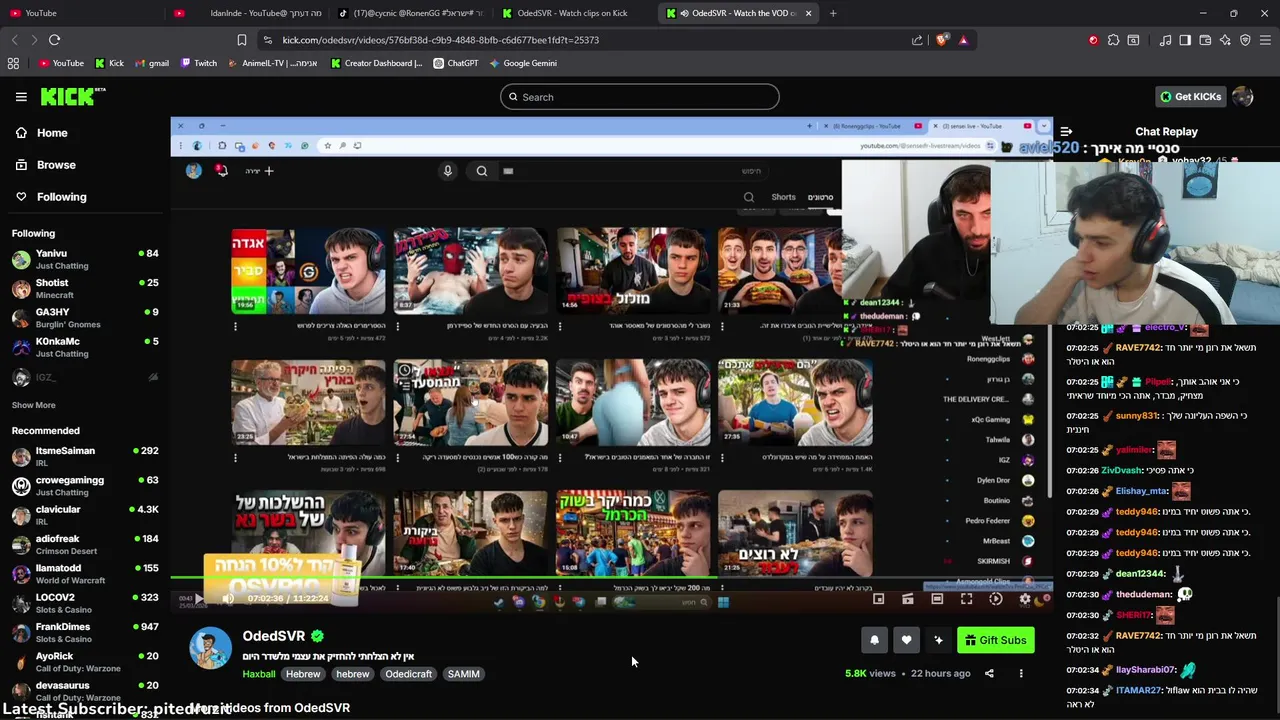
Task: Click the browser share icon in the address bar
Action: coord(917,40)
